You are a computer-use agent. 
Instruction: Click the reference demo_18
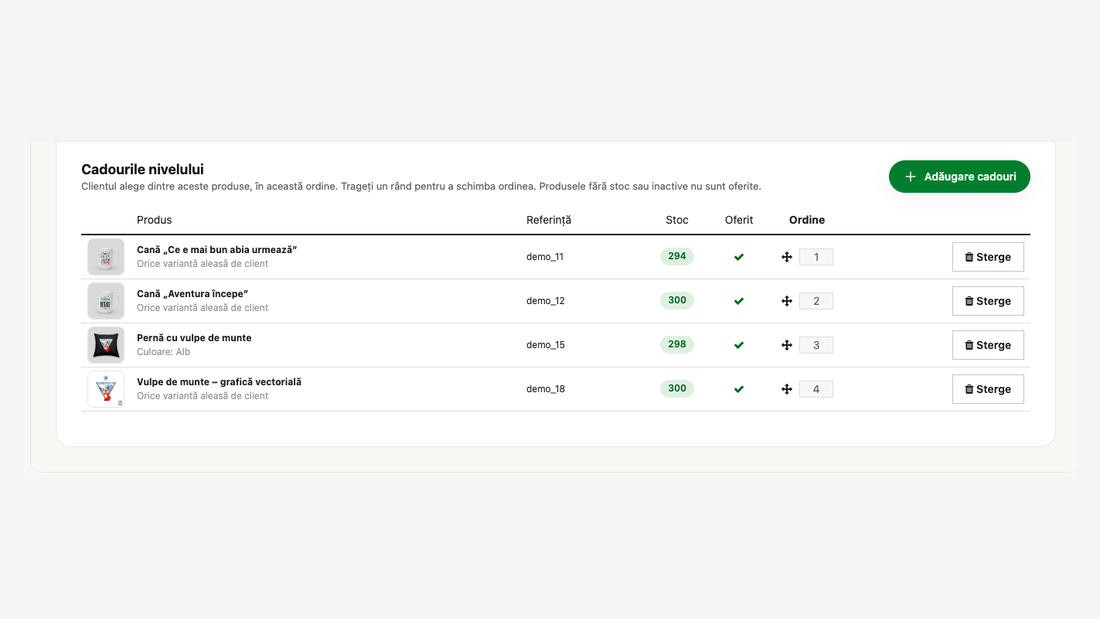pyautogui.click(x=545, y=390)
